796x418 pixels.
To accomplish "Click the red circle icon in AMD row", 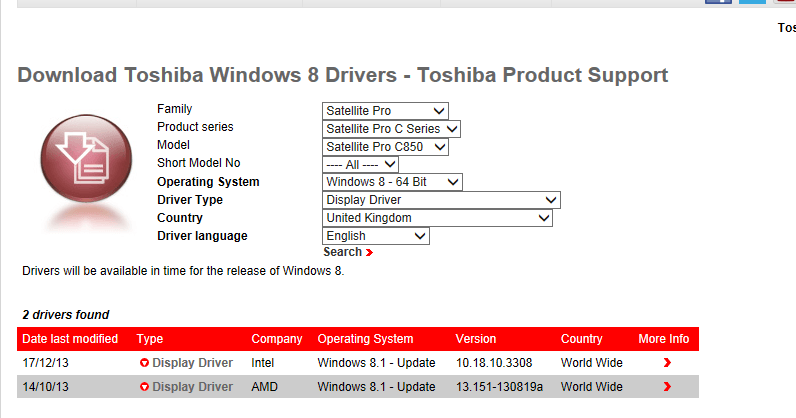I will (x=144, y=387).
